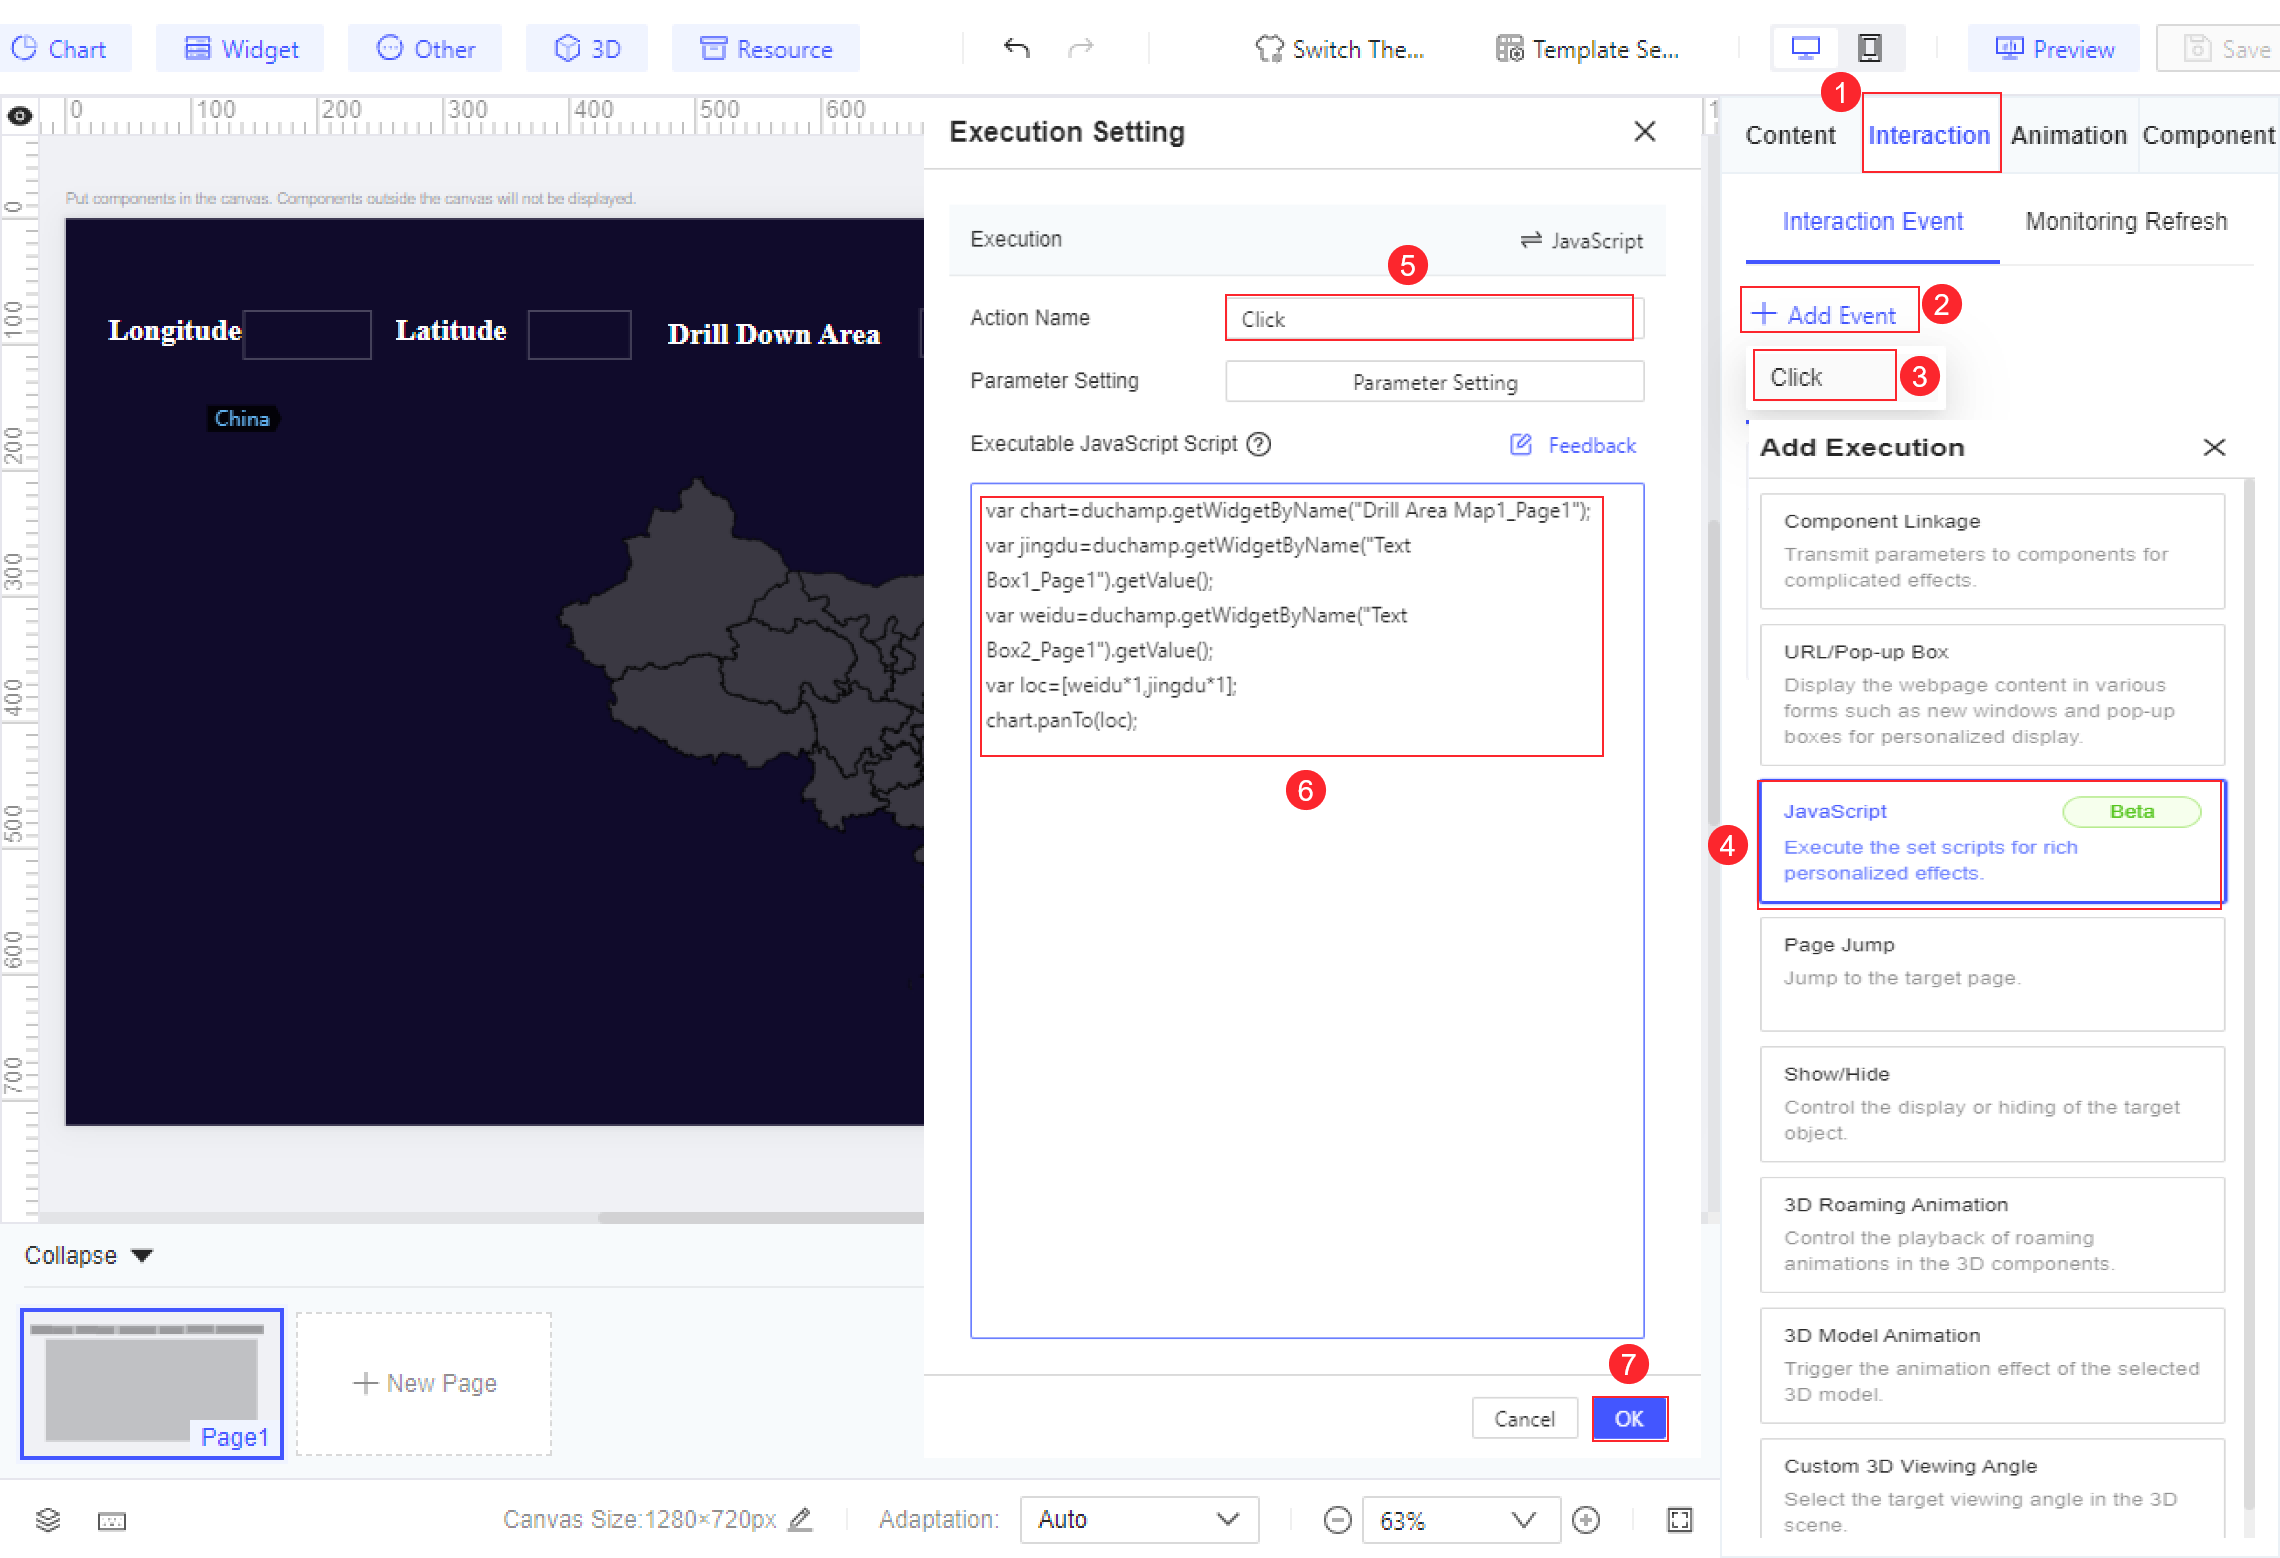This screenshot has height=1558, width=2280.
Task: Click Add Event
Action: pyautogui.click(x=1826, y=315)
